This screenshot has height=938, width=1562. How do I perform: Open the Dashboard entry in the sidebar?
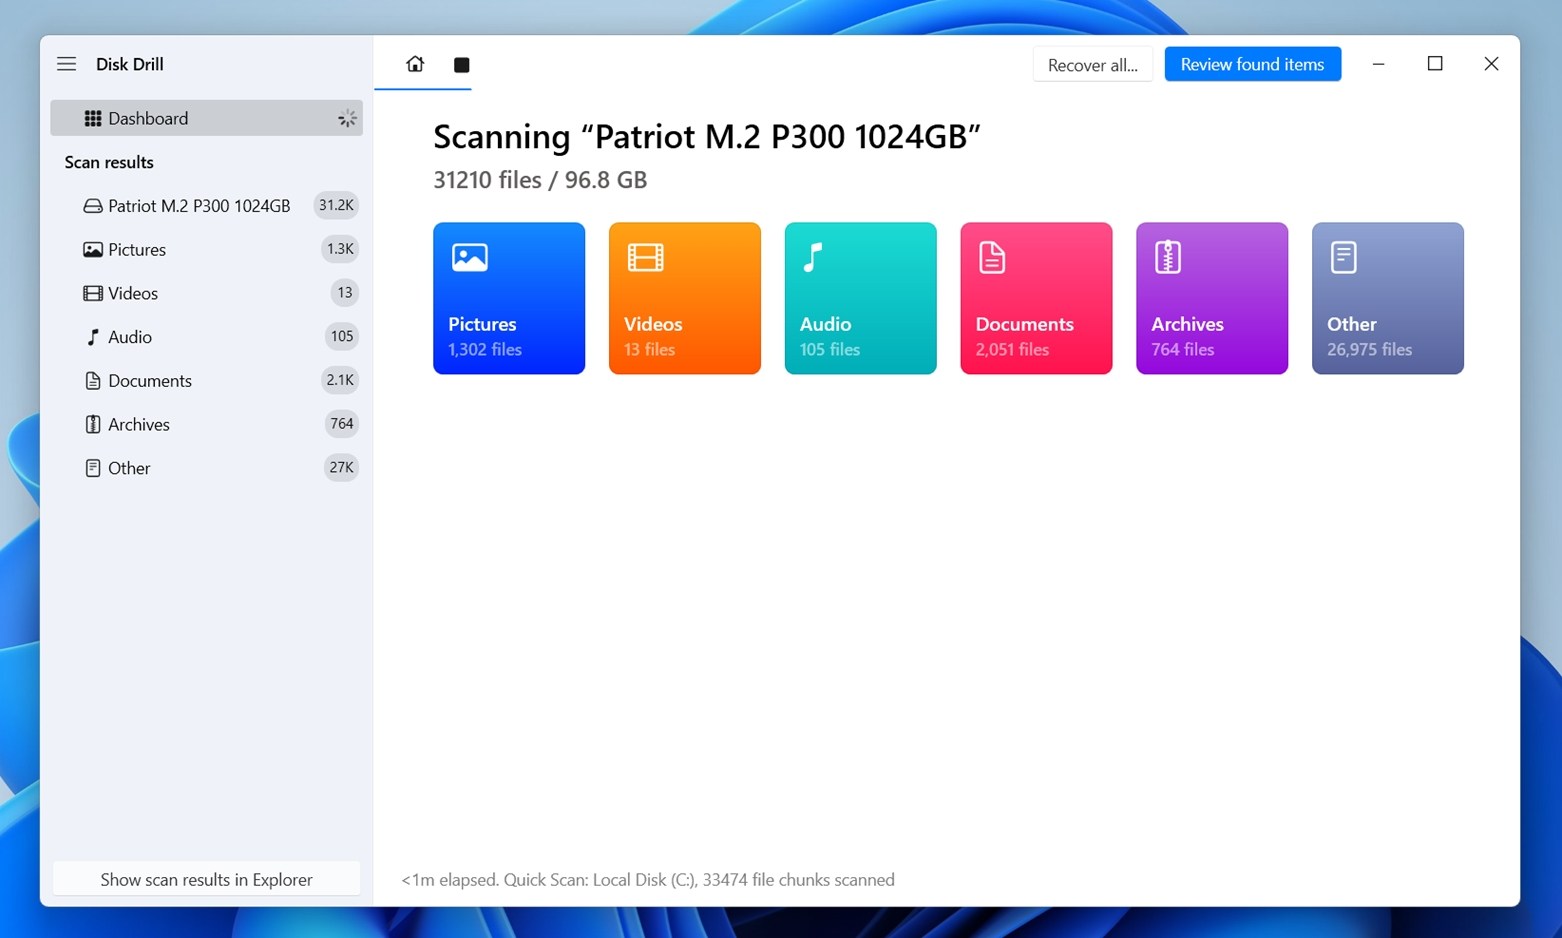[147, 117]
